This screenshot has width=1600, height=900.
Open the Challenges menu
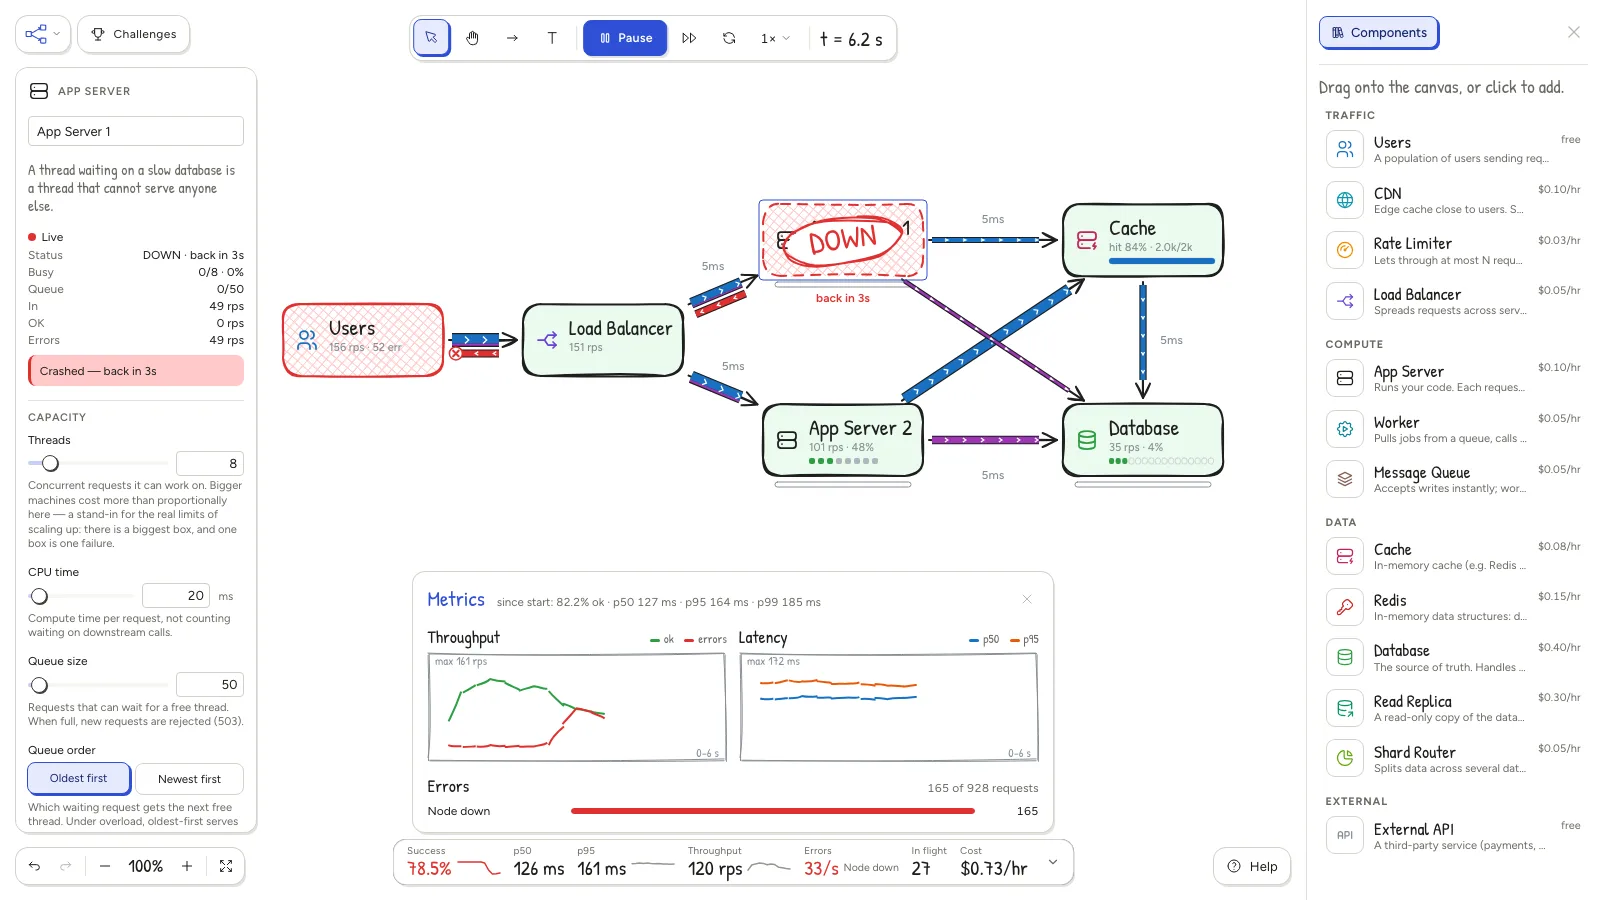pos(134,34)
